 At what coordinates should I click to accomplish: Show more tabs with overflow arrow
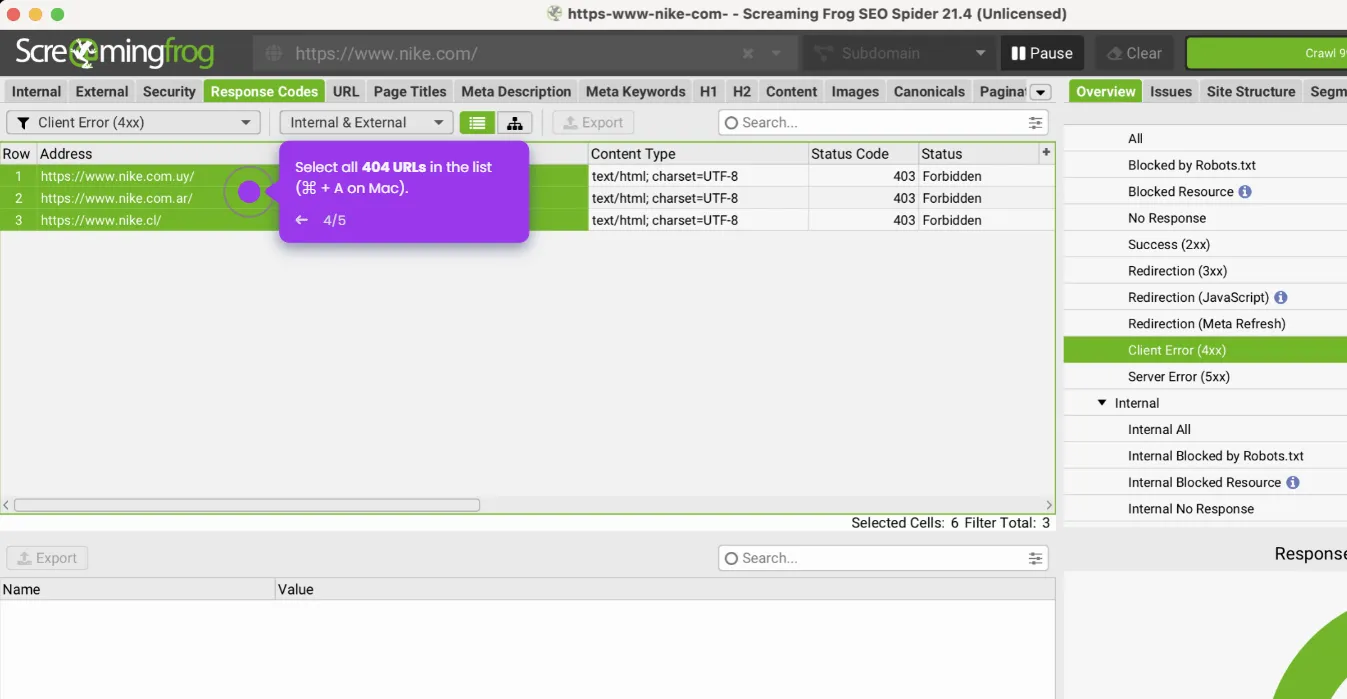pyautogui.click(x=1040, y=92)
